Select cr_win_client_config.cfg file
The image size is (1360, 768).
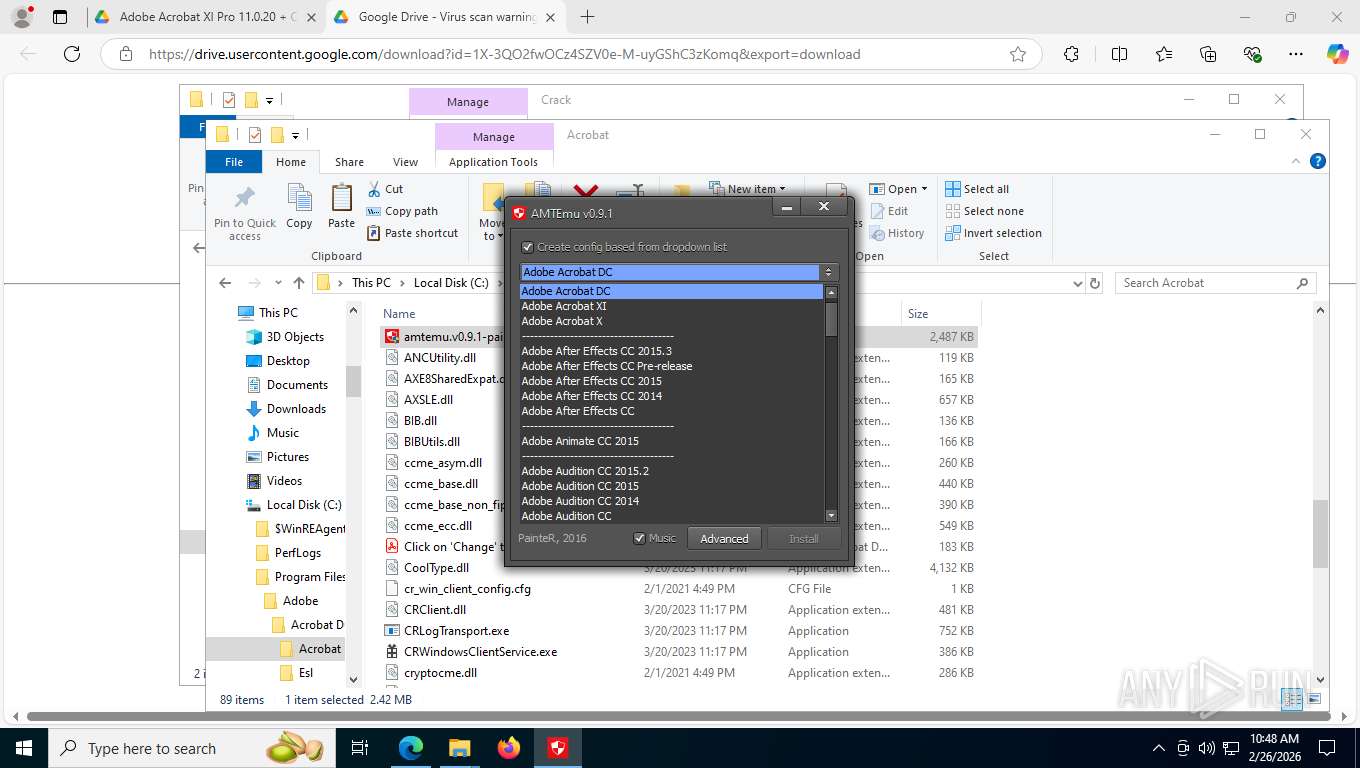pyautogui.click(x=467, y=589)
